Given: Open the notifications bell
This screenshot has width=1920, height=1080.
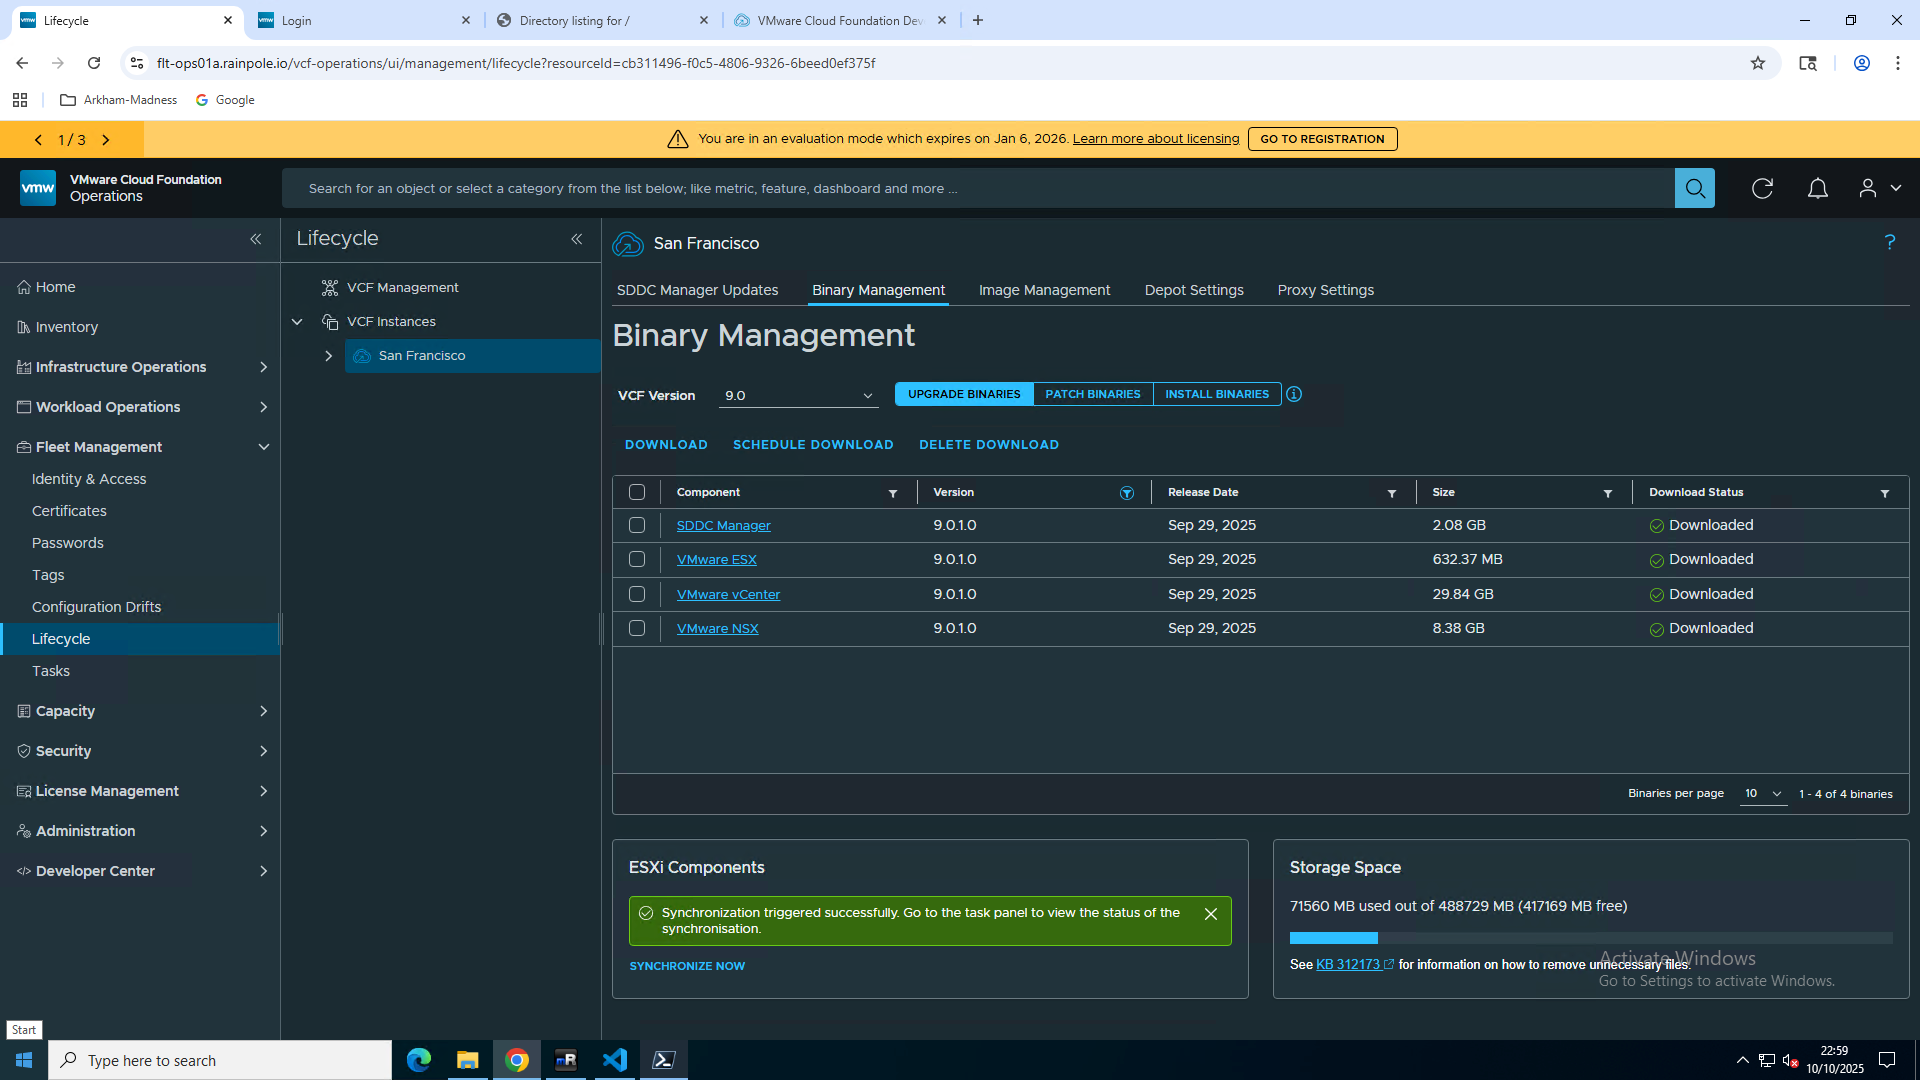Looking at the screenshot, I should coord(1818,188).
